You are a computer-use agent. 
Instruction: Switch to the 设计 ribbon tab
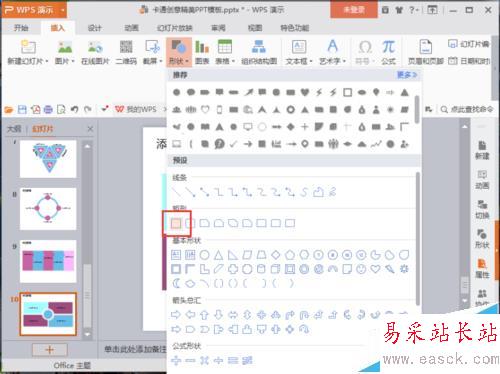(95, 28)
